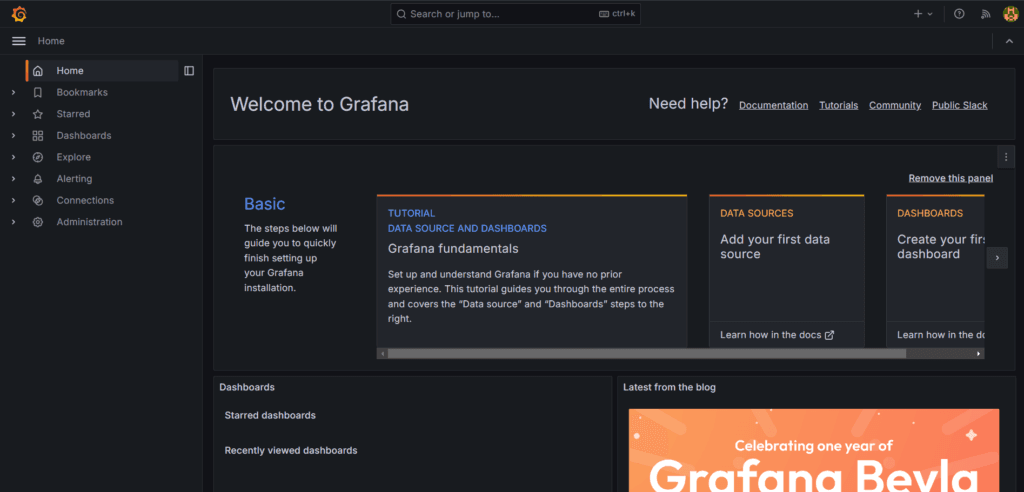Click the Connections icon in sidebar

click(38, 200)
